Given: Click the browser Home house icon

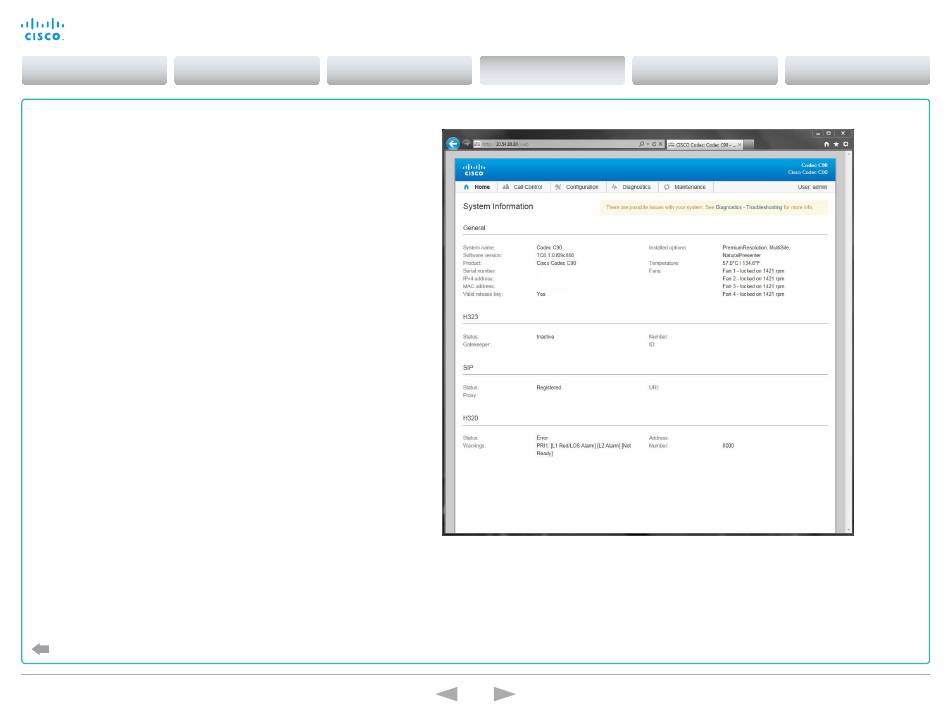Looking at the screenshot, I should (826, 144).
